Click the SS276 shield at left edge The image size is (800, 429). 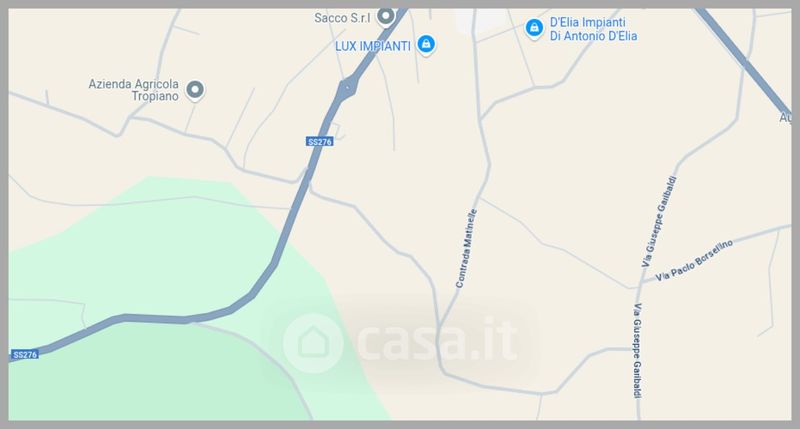[x=24, y=355]
